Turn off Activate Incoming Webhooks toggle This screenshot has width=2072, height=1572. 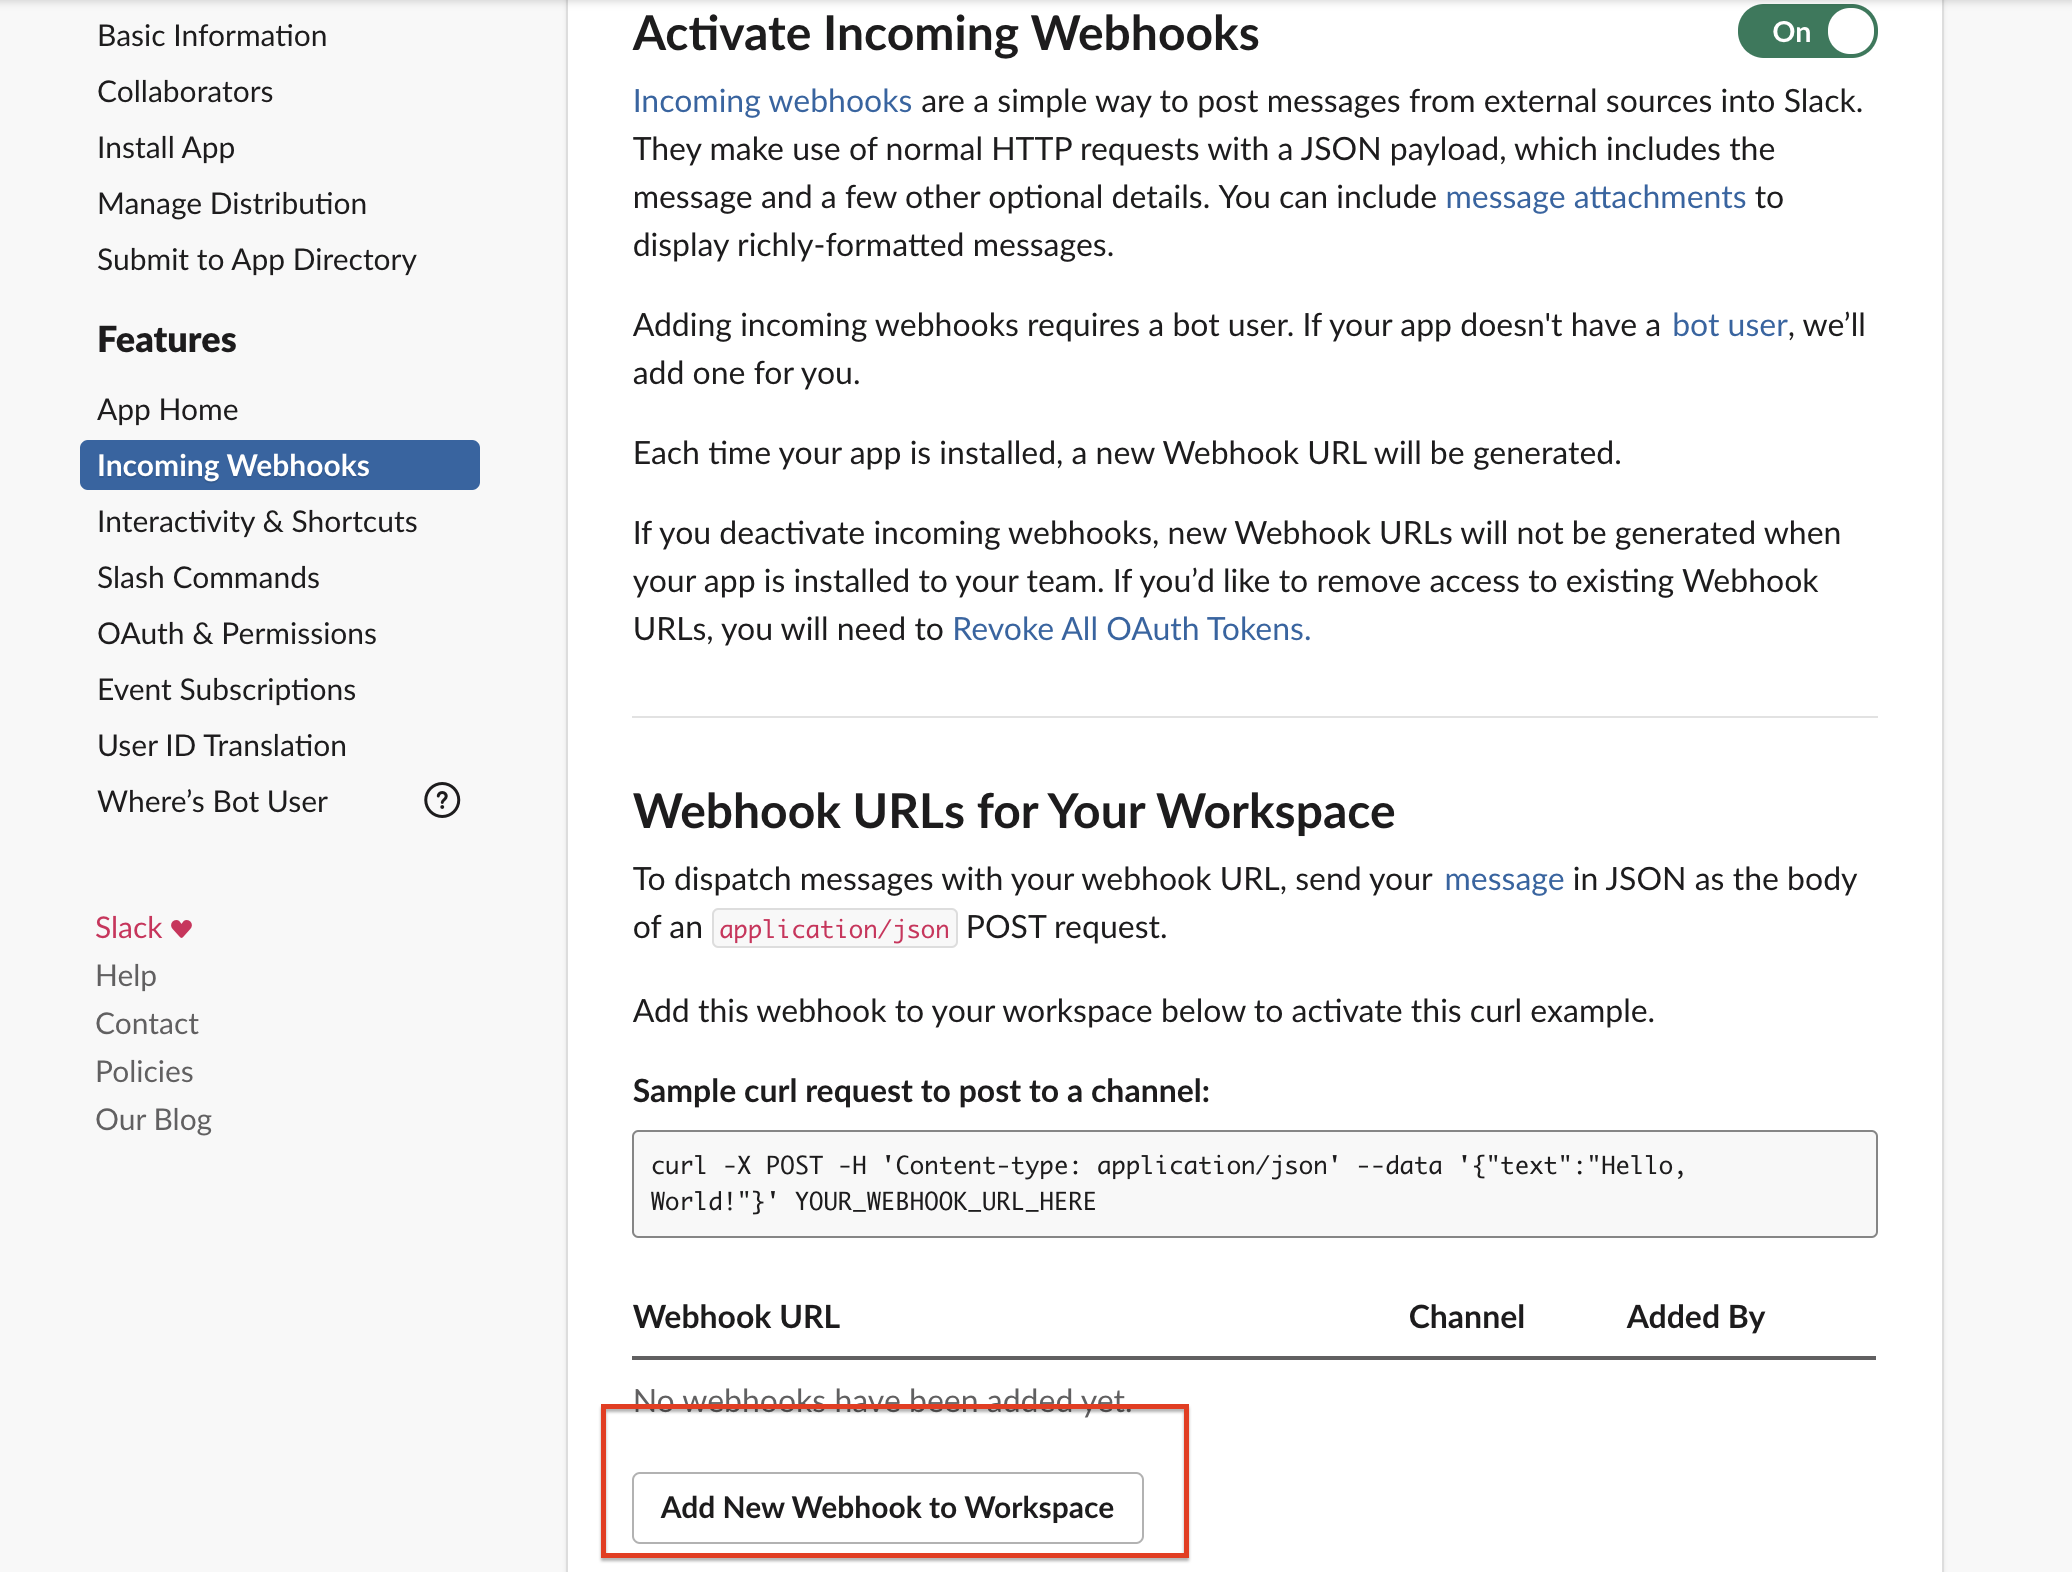1806,32
